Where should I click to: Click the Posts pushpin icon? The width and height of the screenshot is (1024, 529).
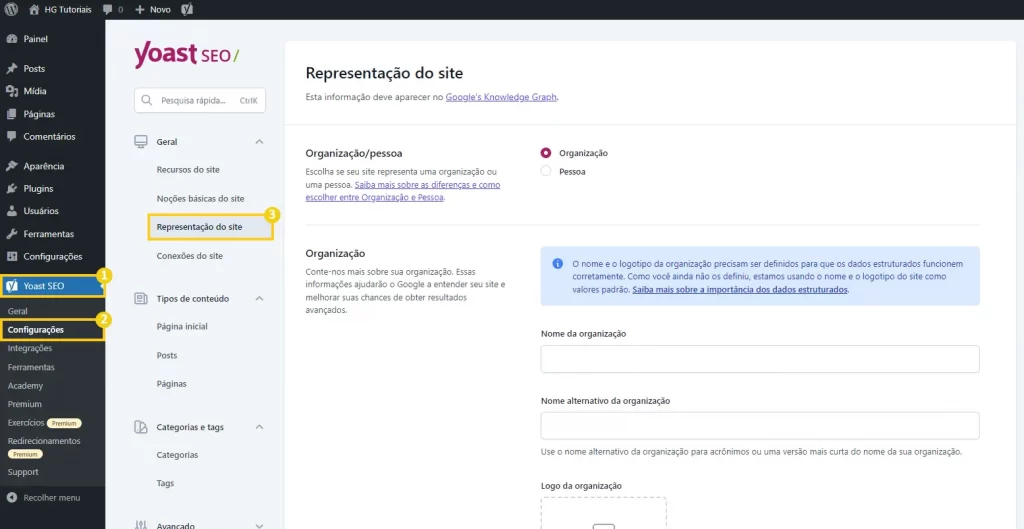11,69
